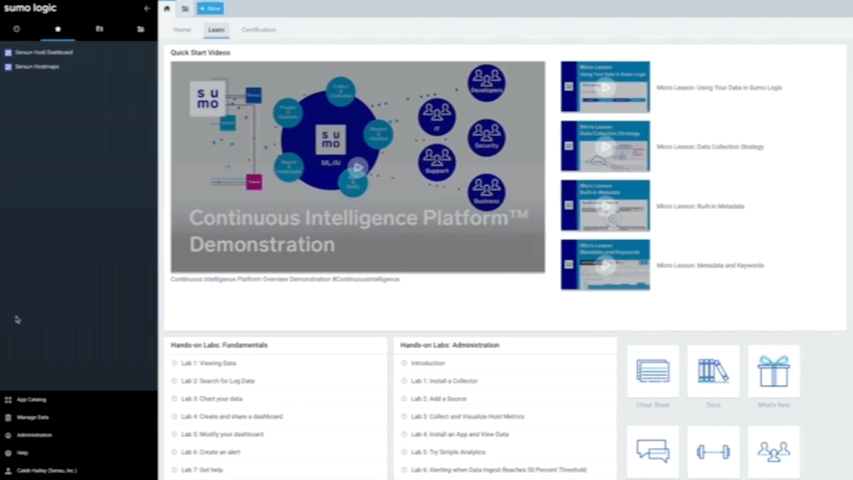Open Lab 5: Try Simple Analytics
Viewport: 853px width, 480px height.
click(x=448, y=452)
